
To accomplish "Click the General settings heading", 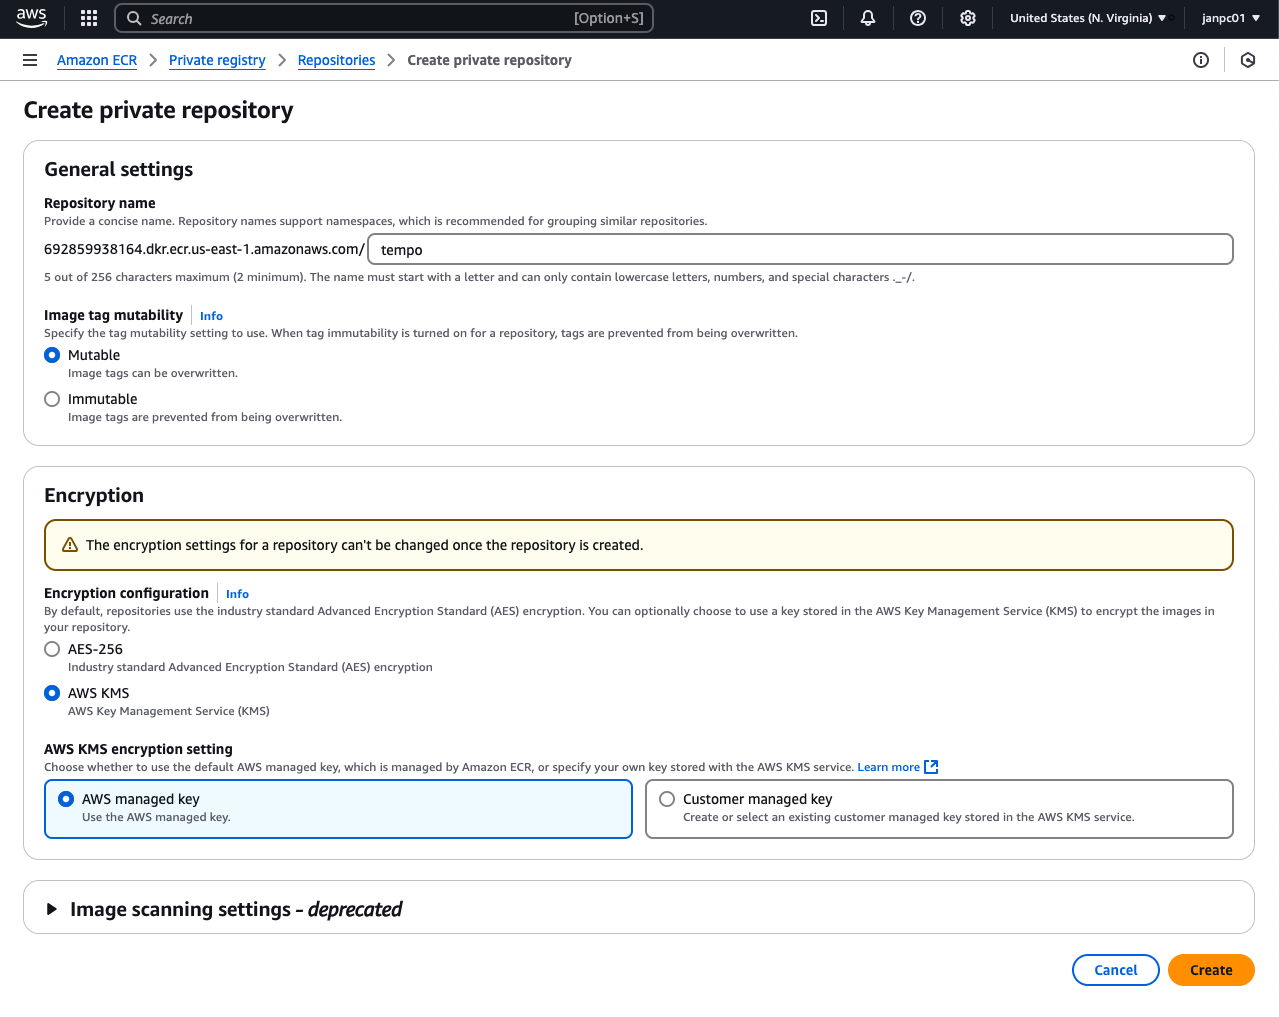I will click(x=119, y=169).
